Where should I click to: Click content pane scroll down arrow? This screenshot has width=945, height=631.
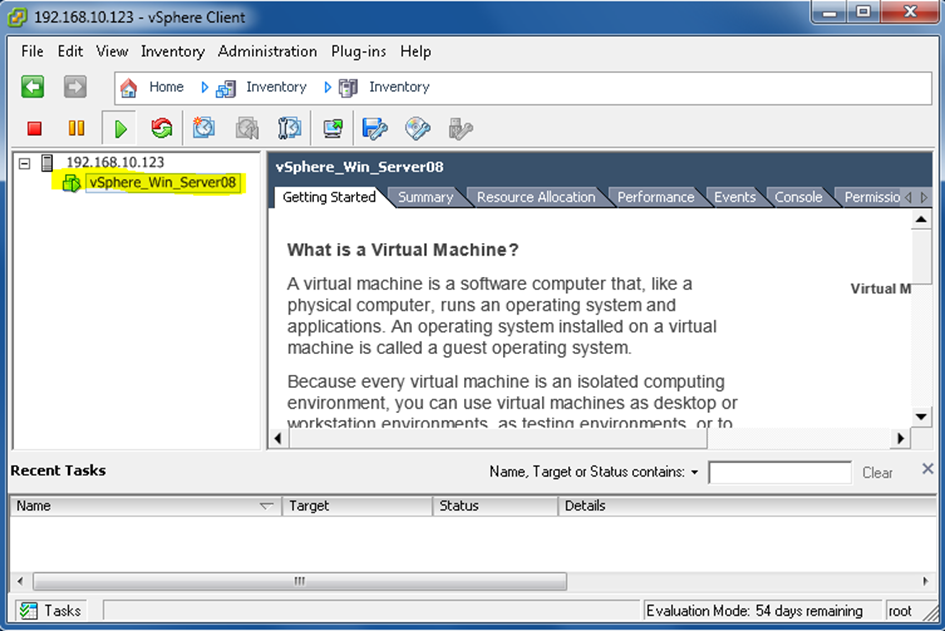pos(921,416)
